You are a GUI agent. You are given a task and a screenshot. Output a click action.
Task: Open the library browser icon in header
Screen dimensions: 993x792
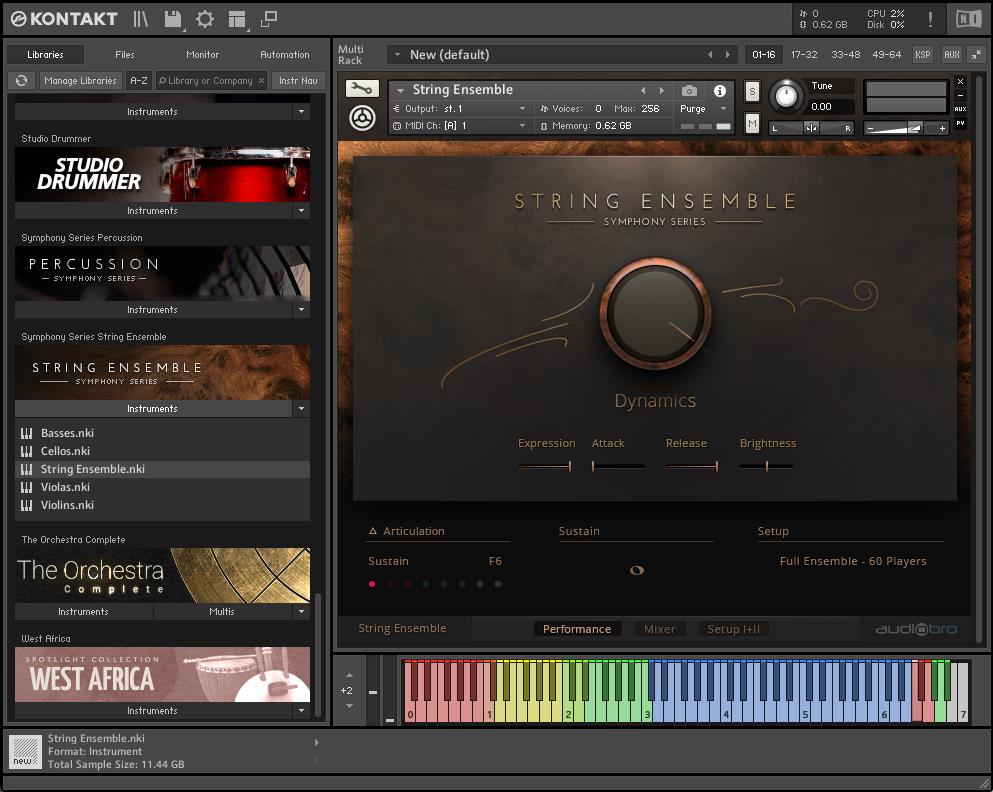pyautogui.click(x=141, y=19)
